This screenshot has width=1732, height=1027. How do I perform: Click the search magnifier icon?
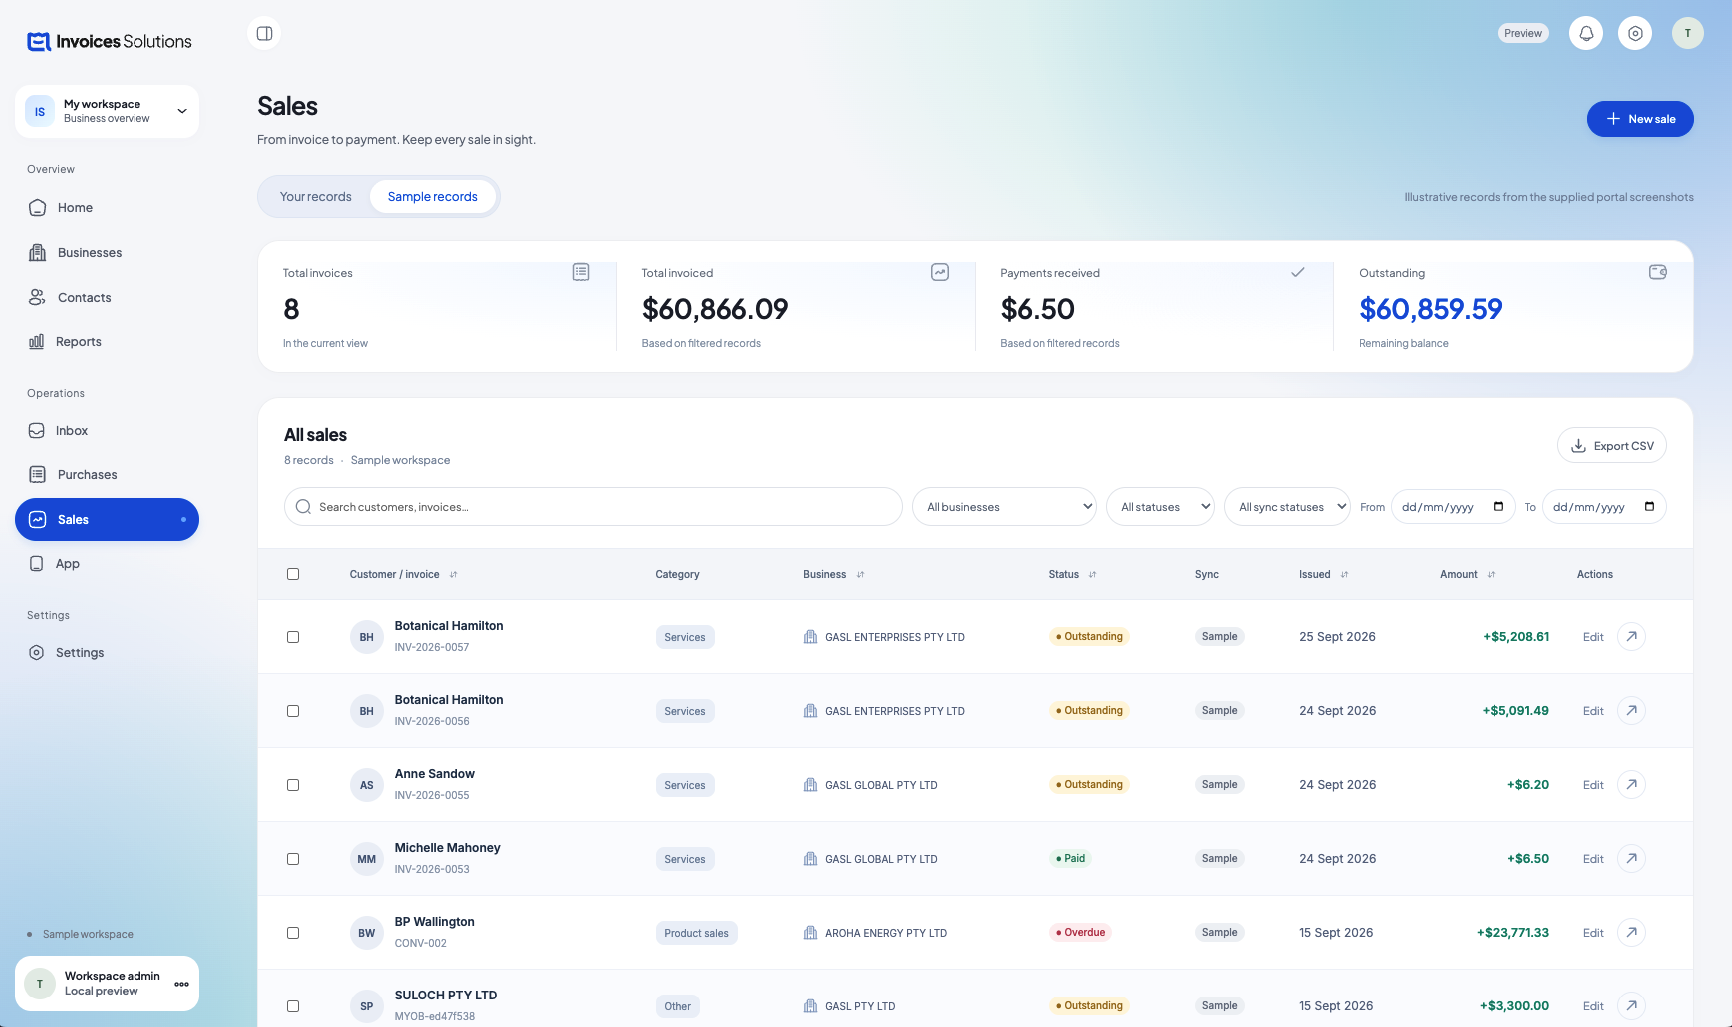point(303,507)
